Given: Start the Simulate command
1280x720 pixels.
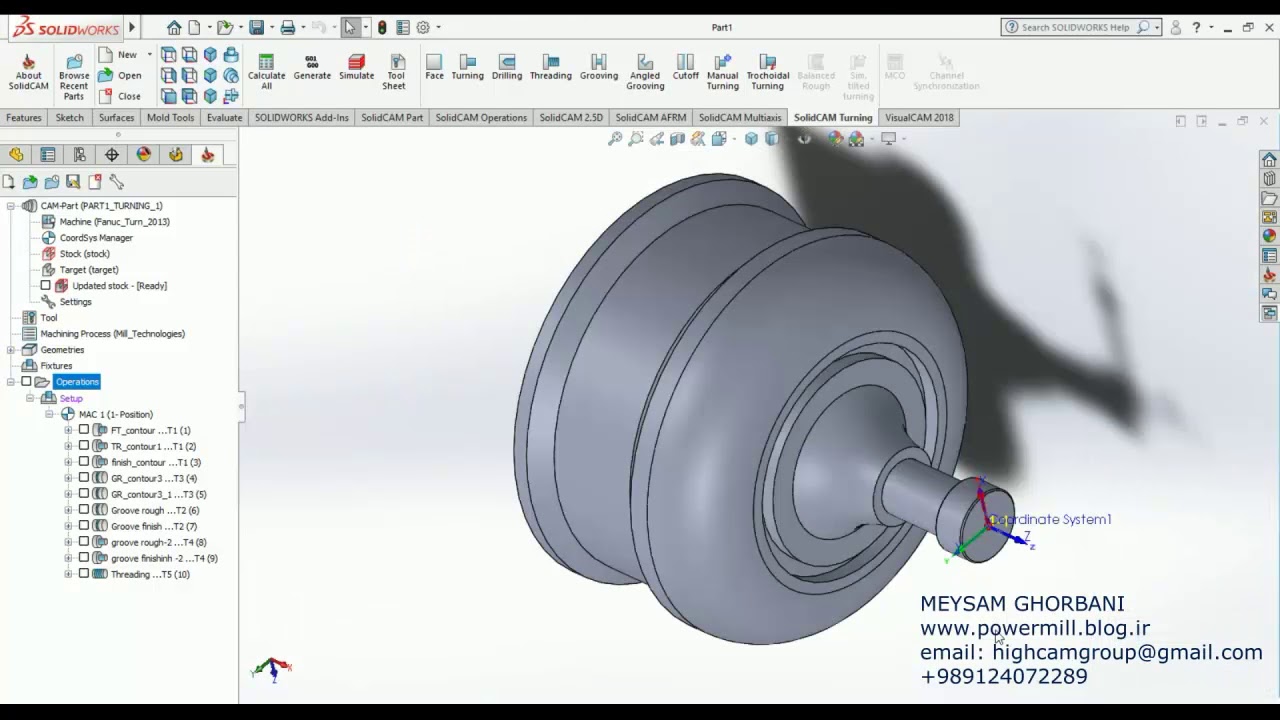Looking at the screenshot, I should pyautogui.click(x=356, y=68).
